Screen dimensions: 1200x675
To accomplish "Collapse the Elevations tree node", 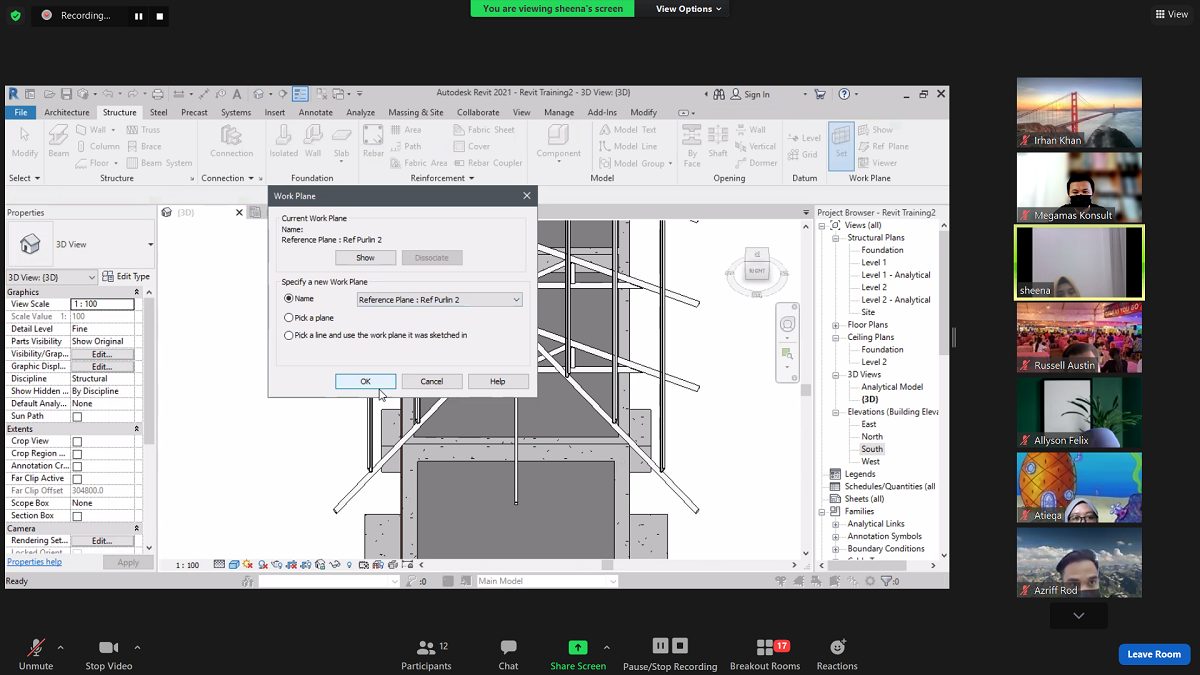I will coord(836,412).
